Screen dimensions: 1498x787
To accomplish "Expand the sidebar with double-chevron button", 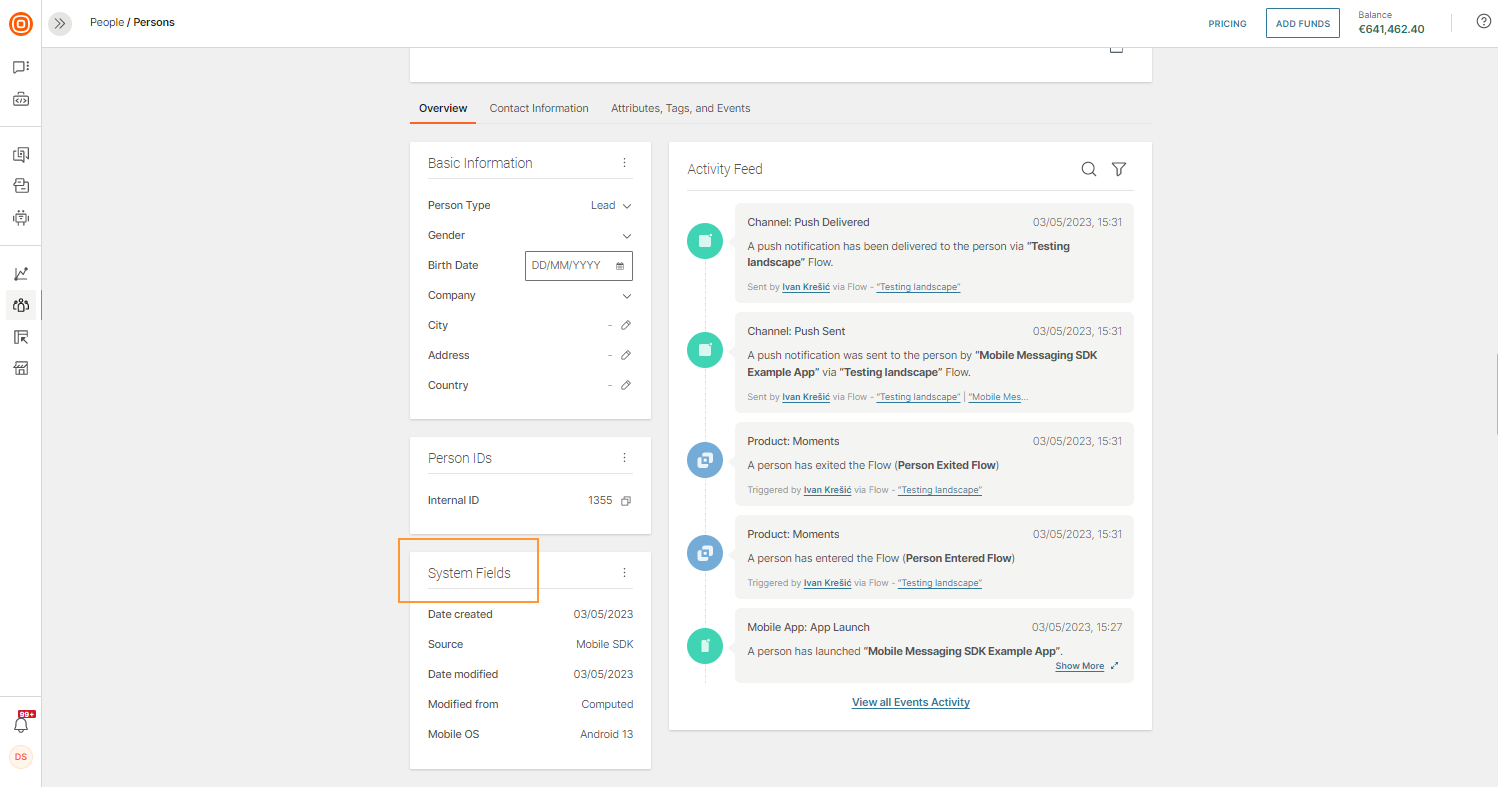I will pos(60,23).
